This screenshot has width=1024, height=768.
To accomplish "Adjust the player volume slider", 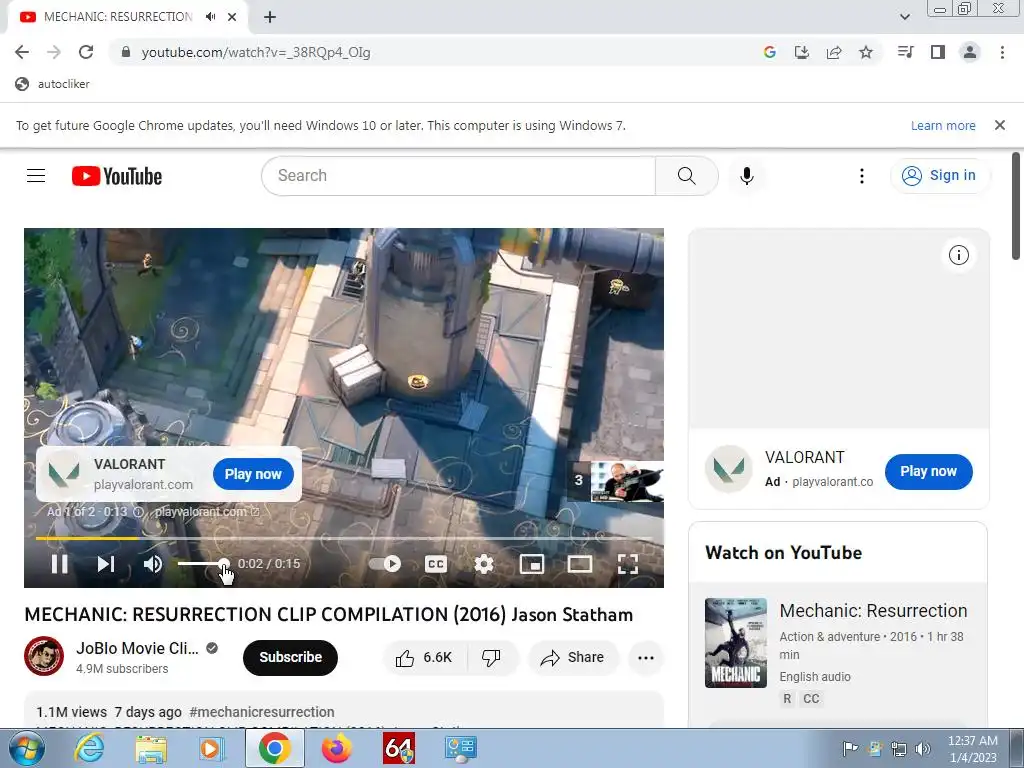I will [203, 564].
